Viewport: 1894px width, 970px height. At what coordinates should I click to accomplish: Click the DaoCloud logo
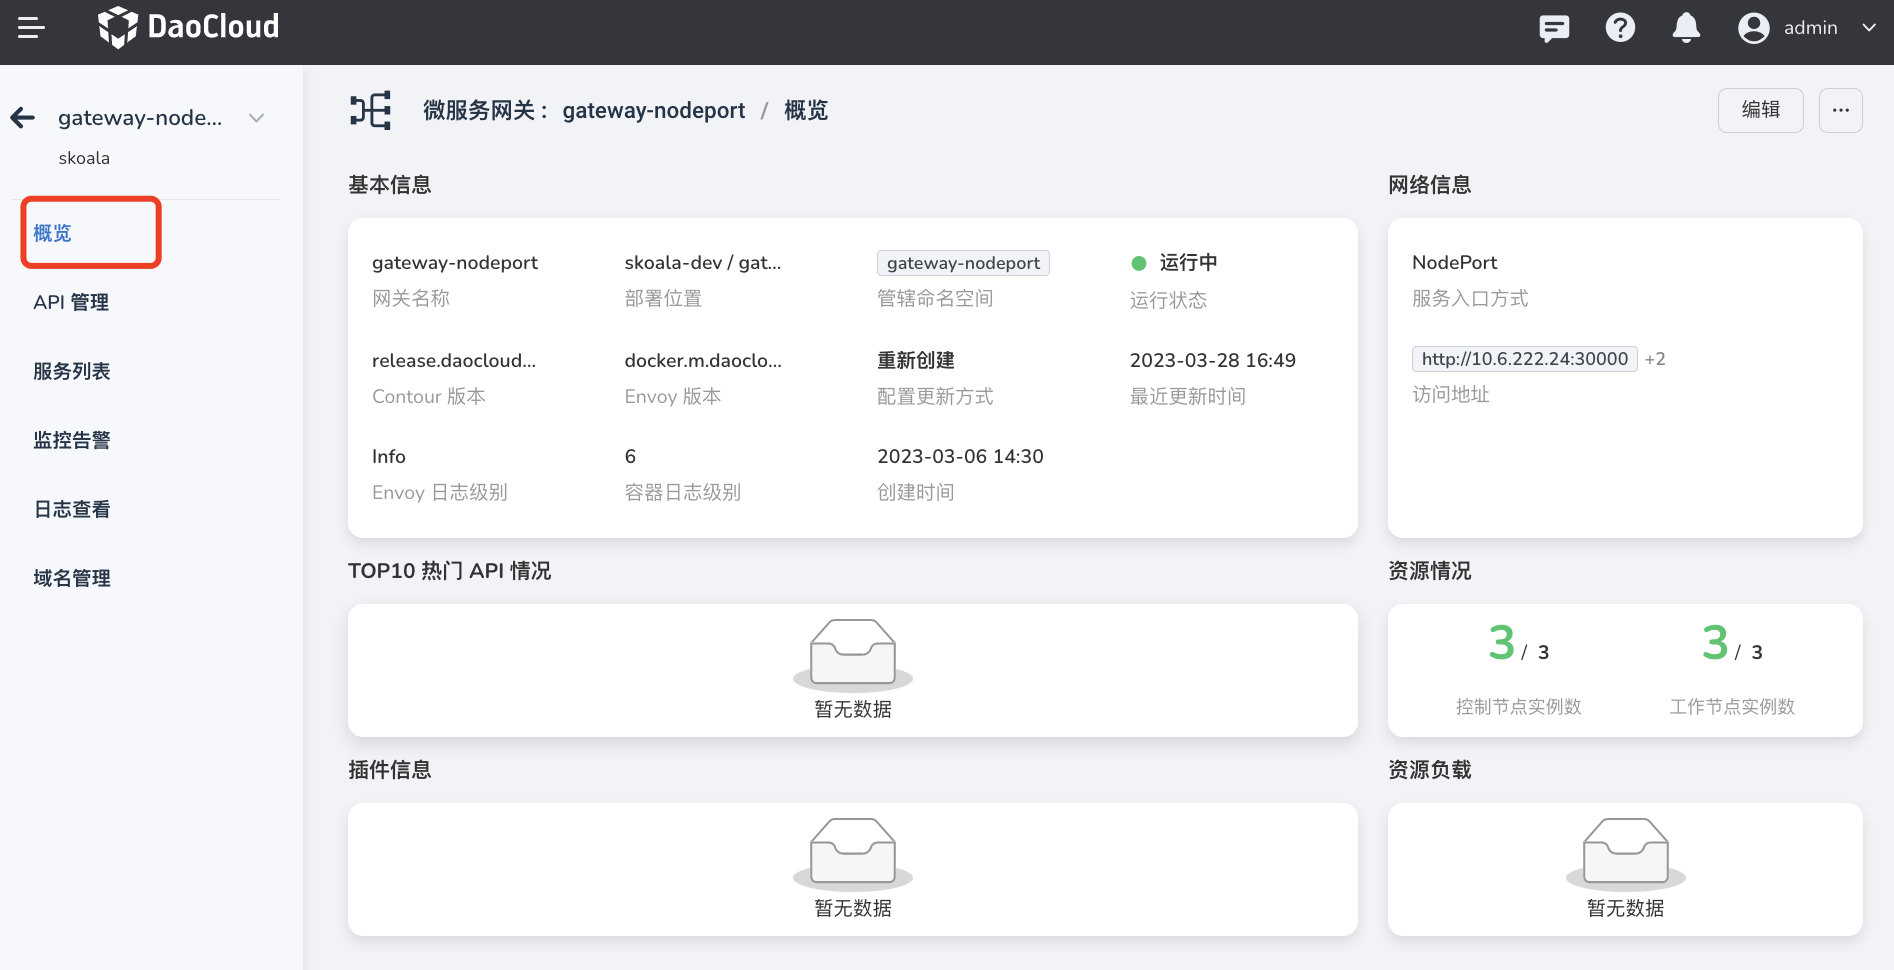click(189, 27)
